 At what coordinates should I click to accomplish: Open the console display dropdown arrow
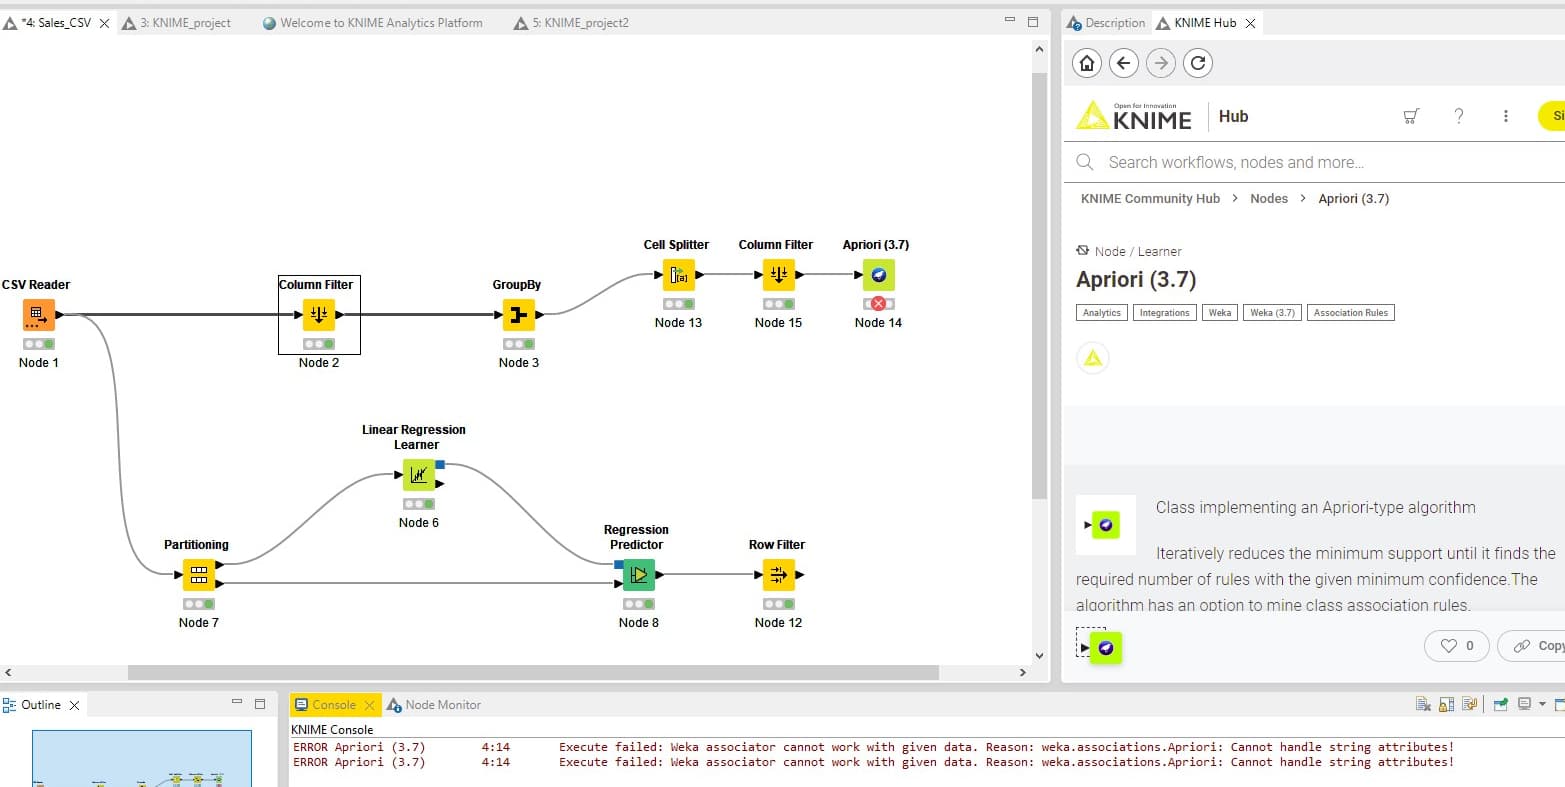[1542, 704]
